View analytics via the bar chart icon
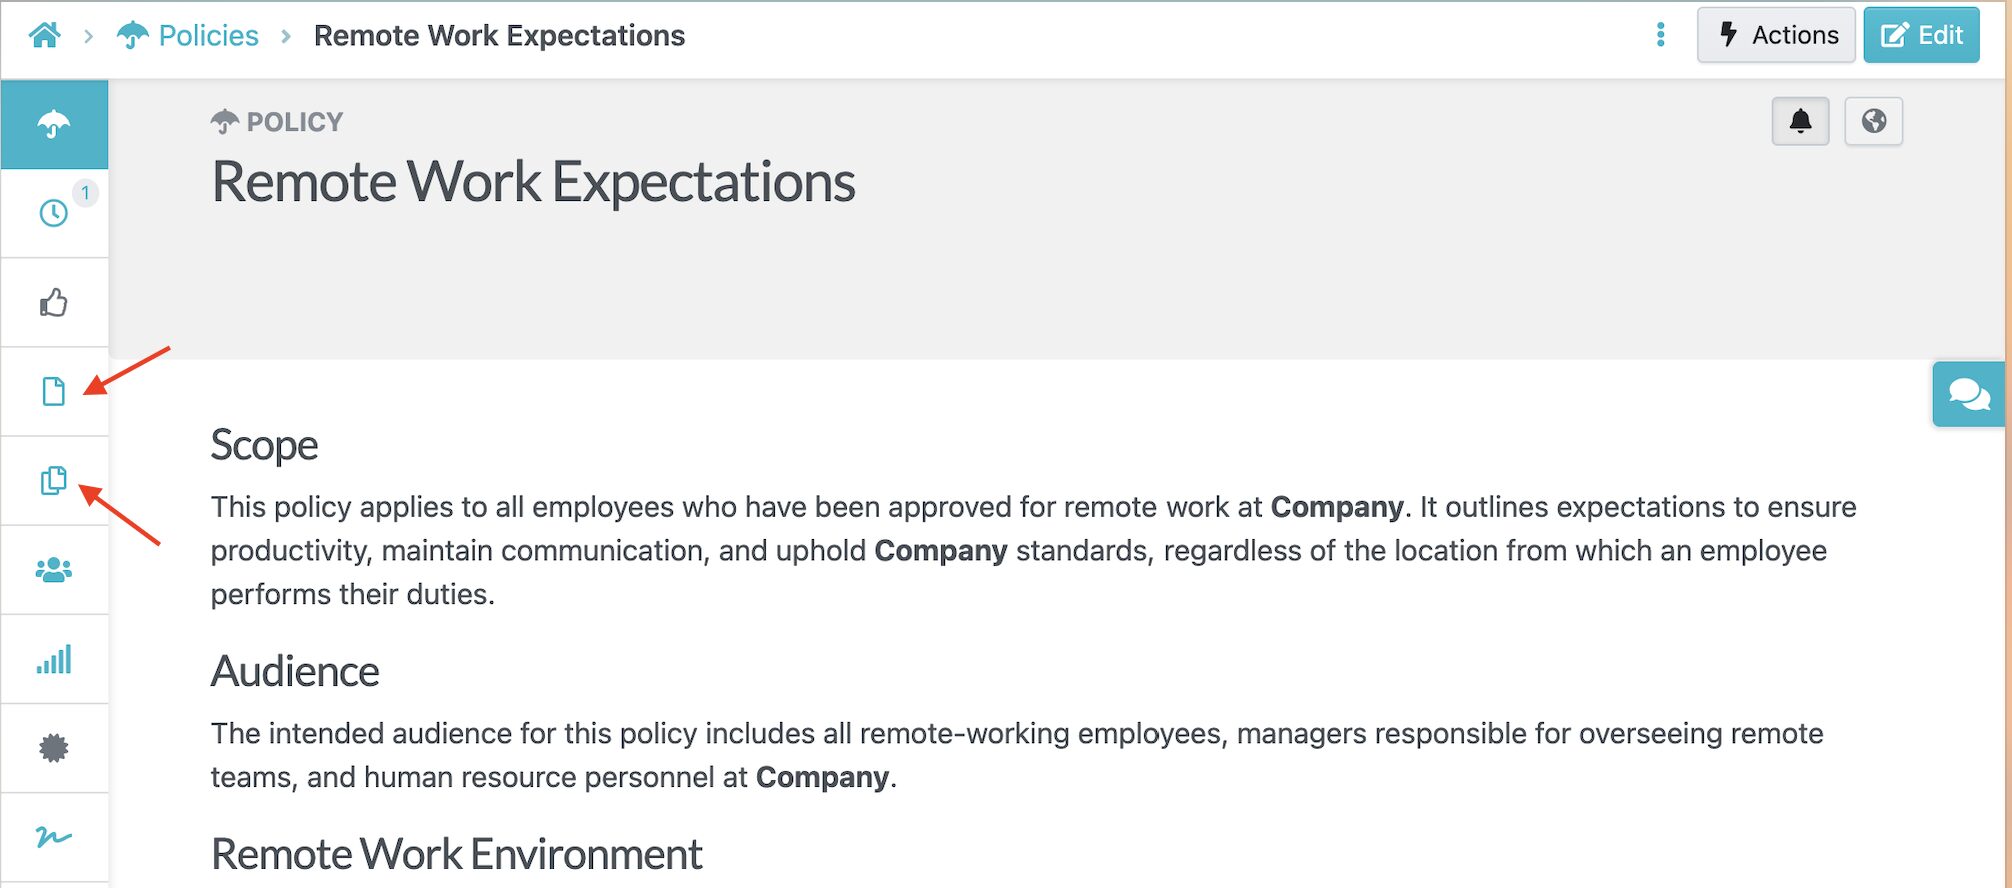The image size is (2012, 888). [54, 658]
